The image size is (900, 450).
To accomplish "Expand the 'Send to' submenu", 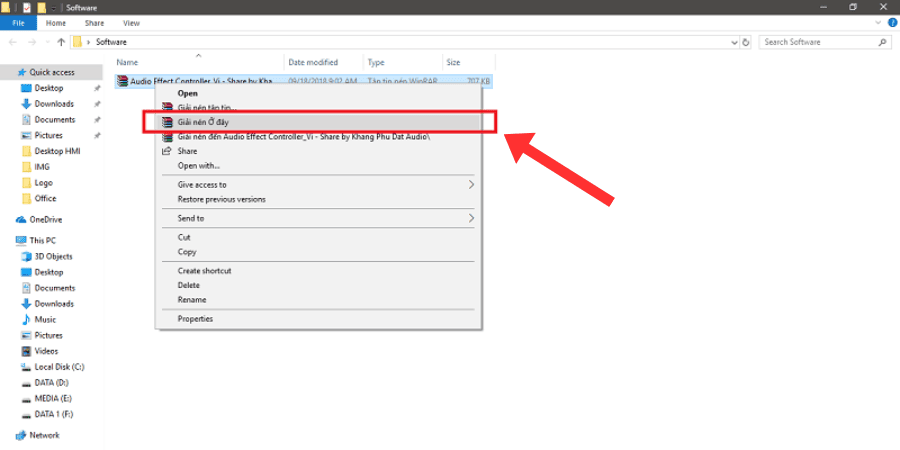I will (x=319, y=218).
